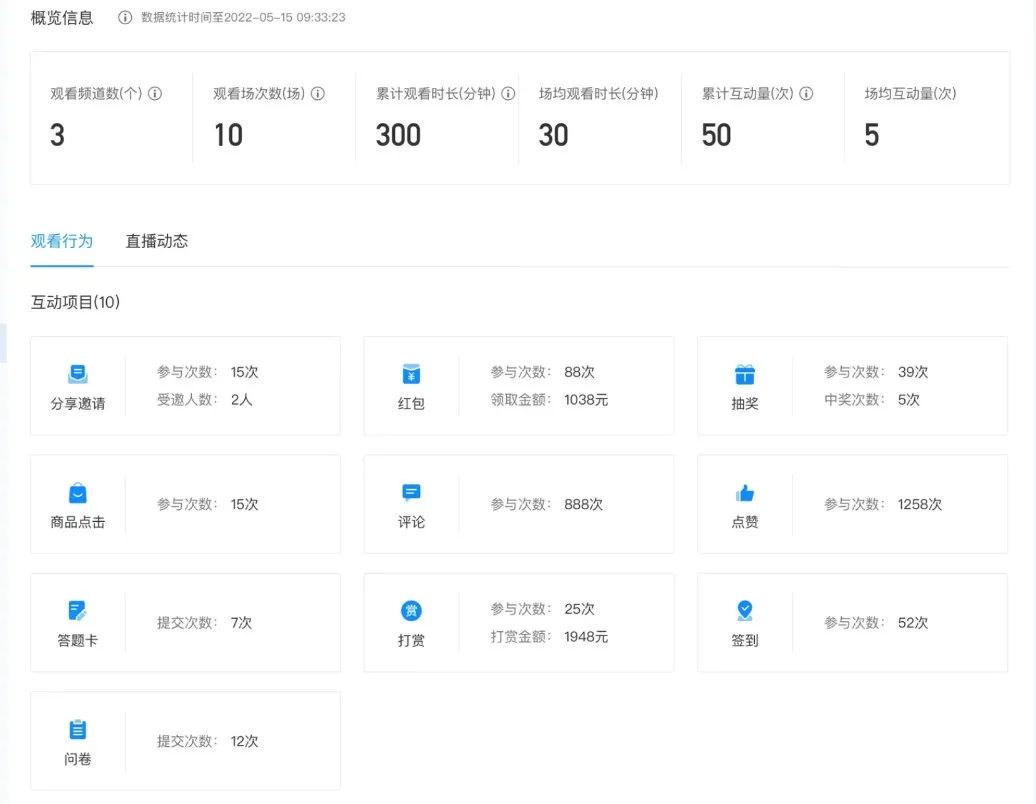This screenshot has height=804, width=1036.
Task: Open the 打赏 reward tipping icon
Action: [x=411, y=610]
